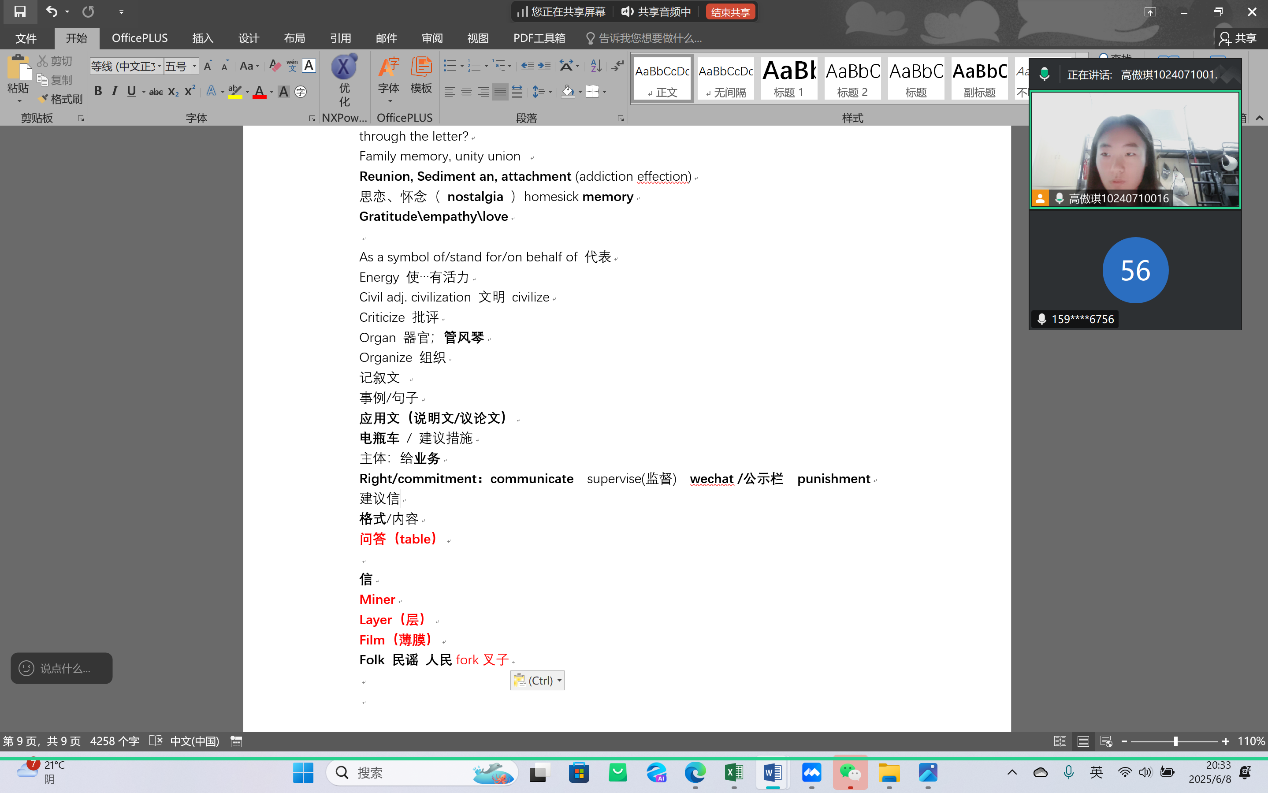This screenshot has height=793, width=1268.
Task: Click the WeChat icon in taskbar
Action: pyautogui.click(x=851, y=772)
